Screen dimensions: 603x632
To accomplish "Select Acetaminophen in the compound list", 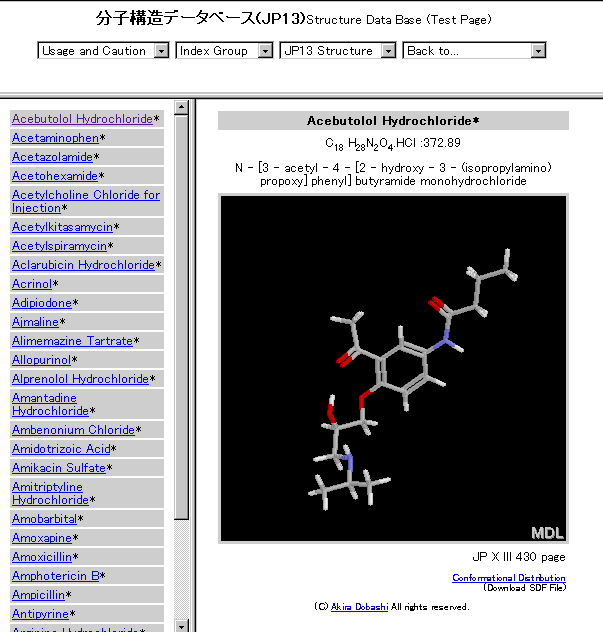I will point(55,138).
